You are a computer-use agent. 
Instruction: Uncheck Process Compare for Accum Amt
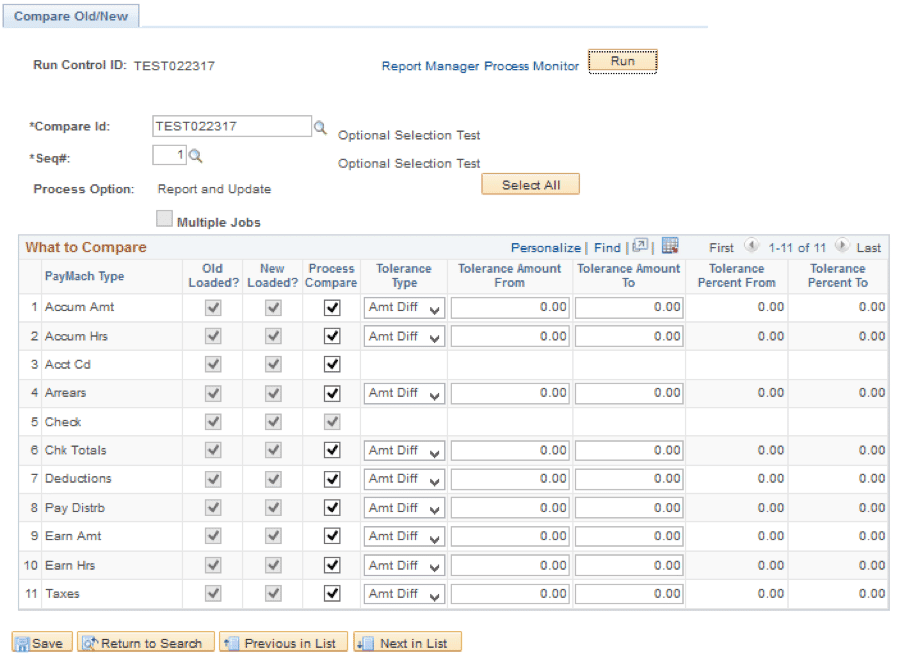click(x=332, y=308)
